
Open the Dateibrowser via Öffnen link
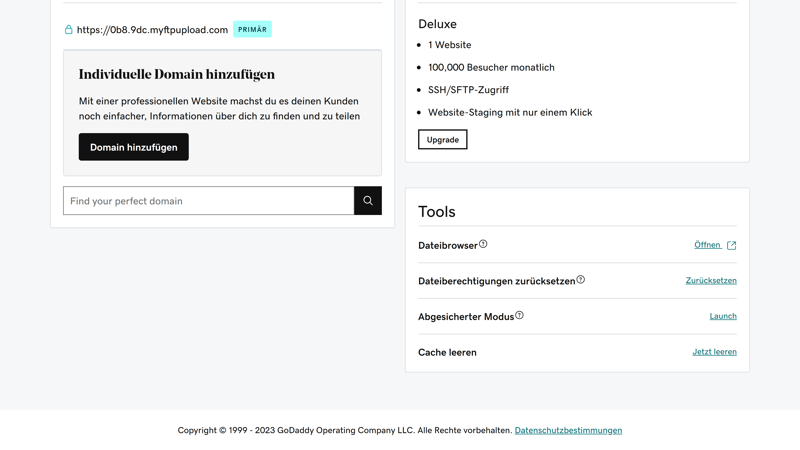click(707, 245)
